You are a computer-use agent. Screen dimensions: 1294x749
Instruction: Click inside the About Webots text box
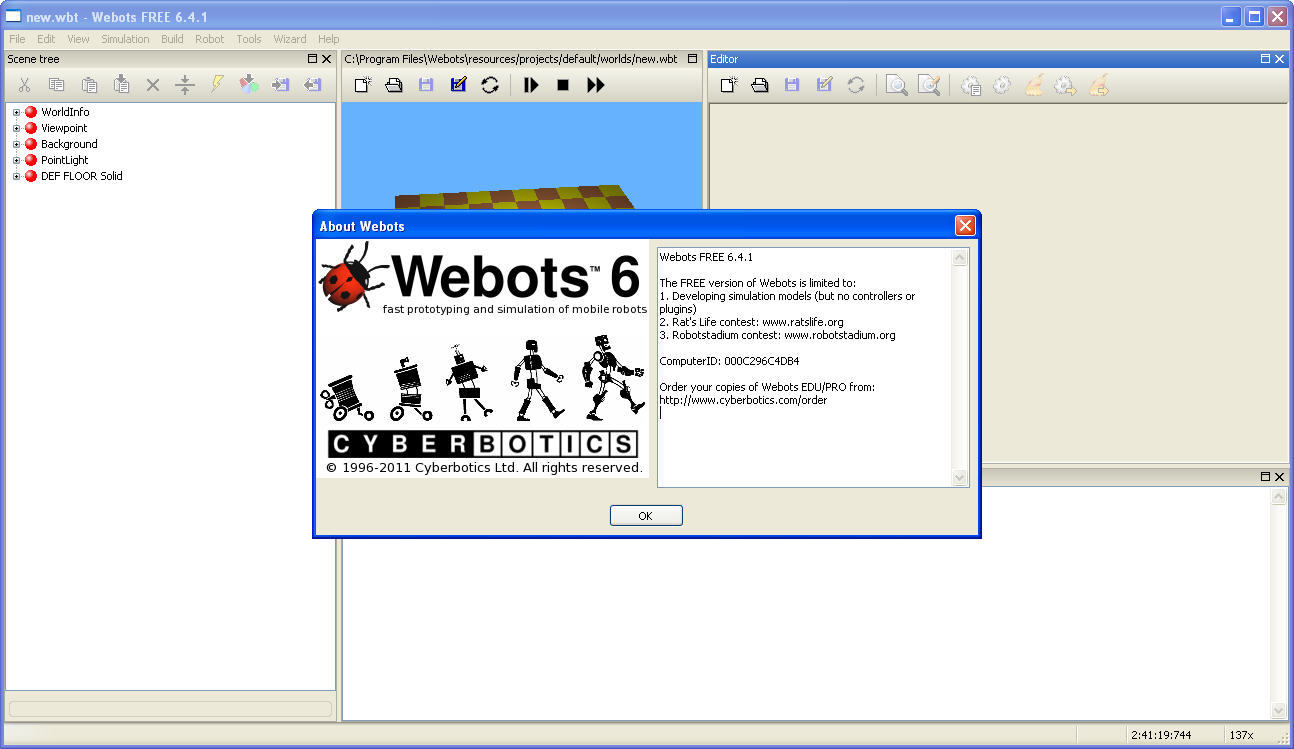pos(805,368)
